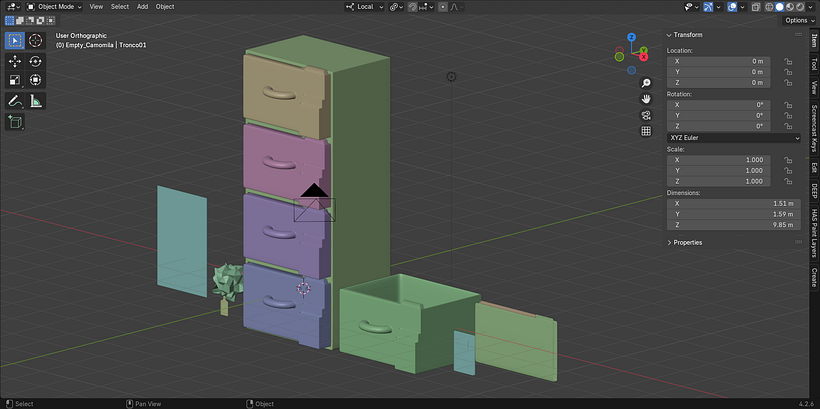Set selection mode to new selection
820x409 pixels.
(x=9, y=21)
